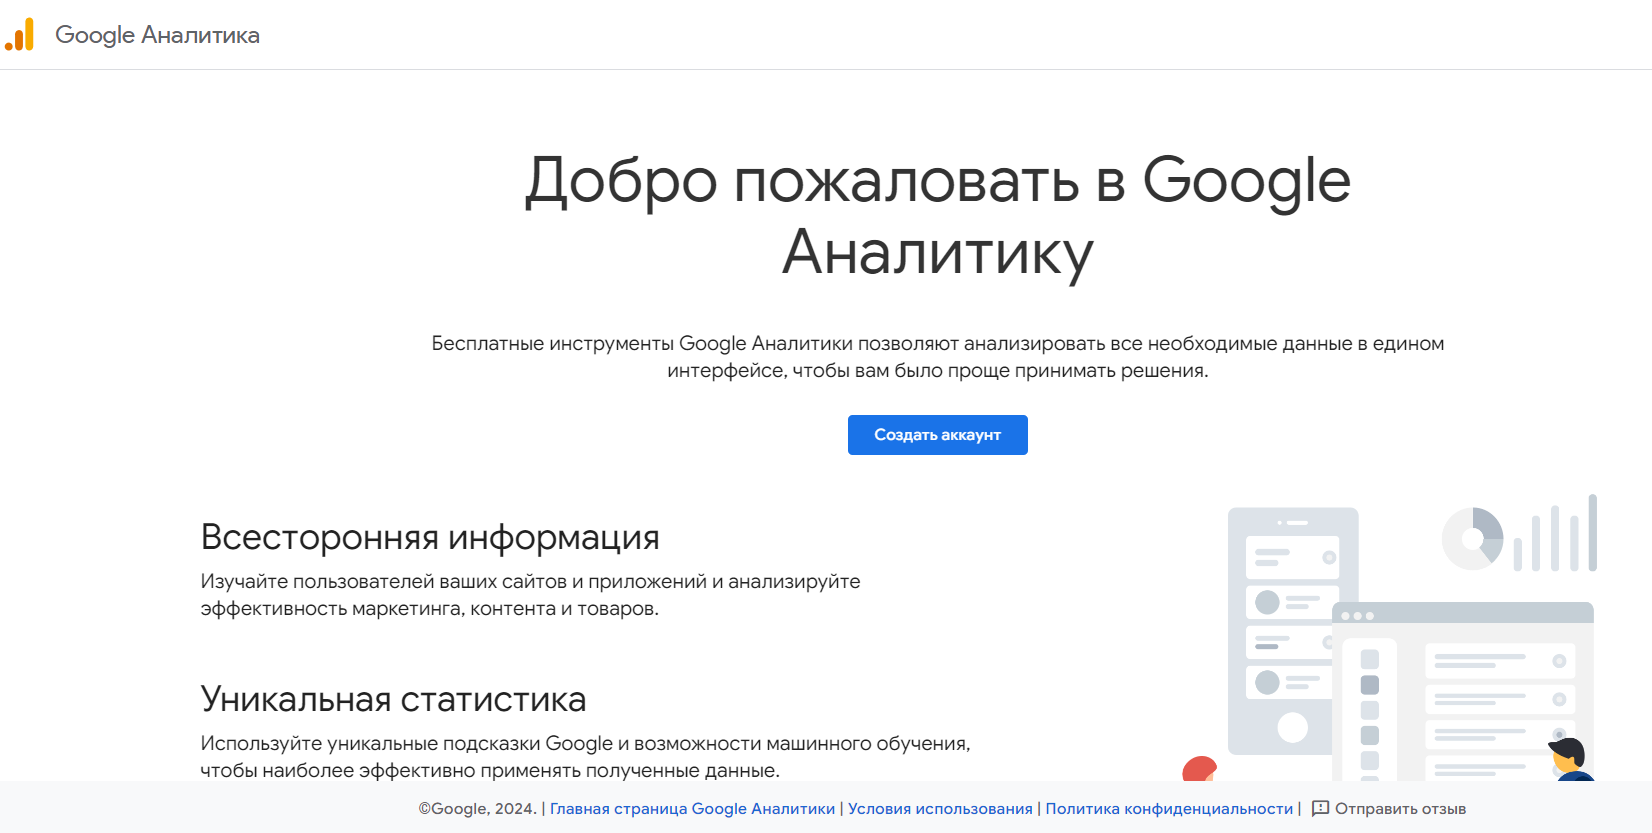This screenshot has height=833, width=1652.
Task: Click the "Отправить отзыв" feedback text
Action: tap(1400, 809)
